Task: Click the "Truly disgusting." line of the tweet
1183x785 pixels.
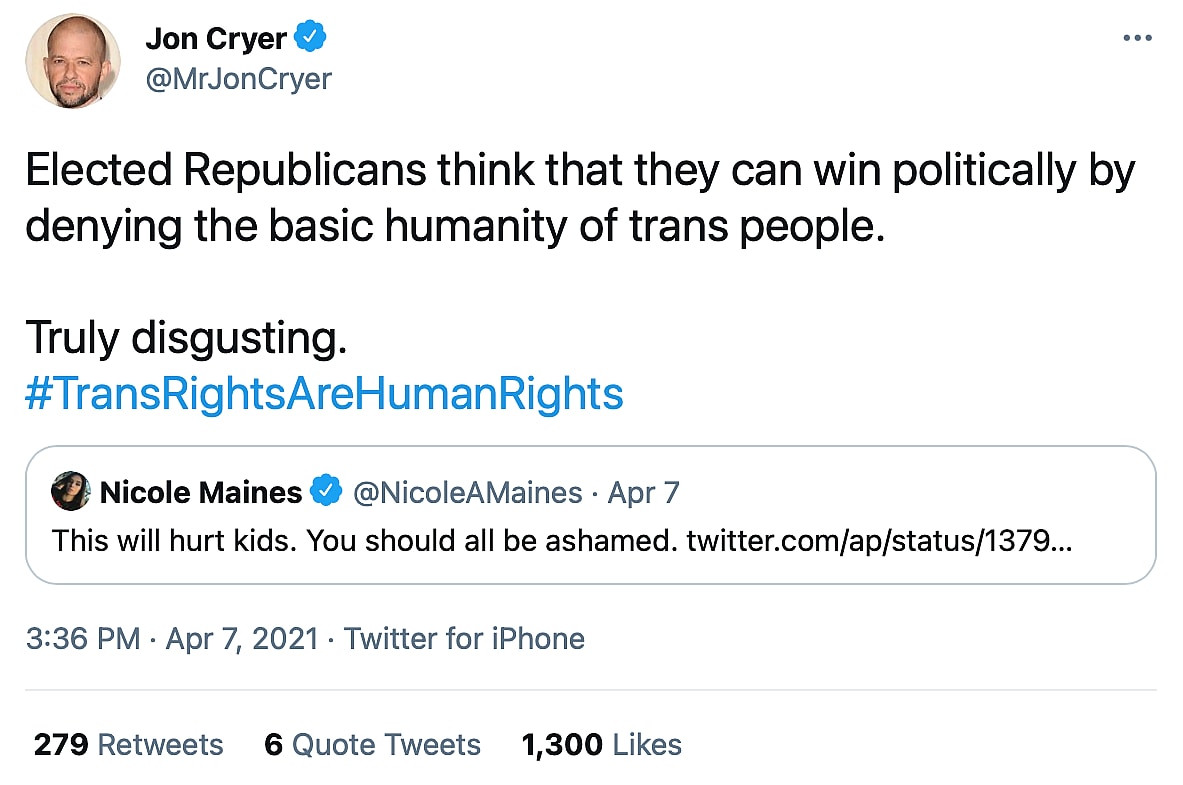Action: click(186, 338)
